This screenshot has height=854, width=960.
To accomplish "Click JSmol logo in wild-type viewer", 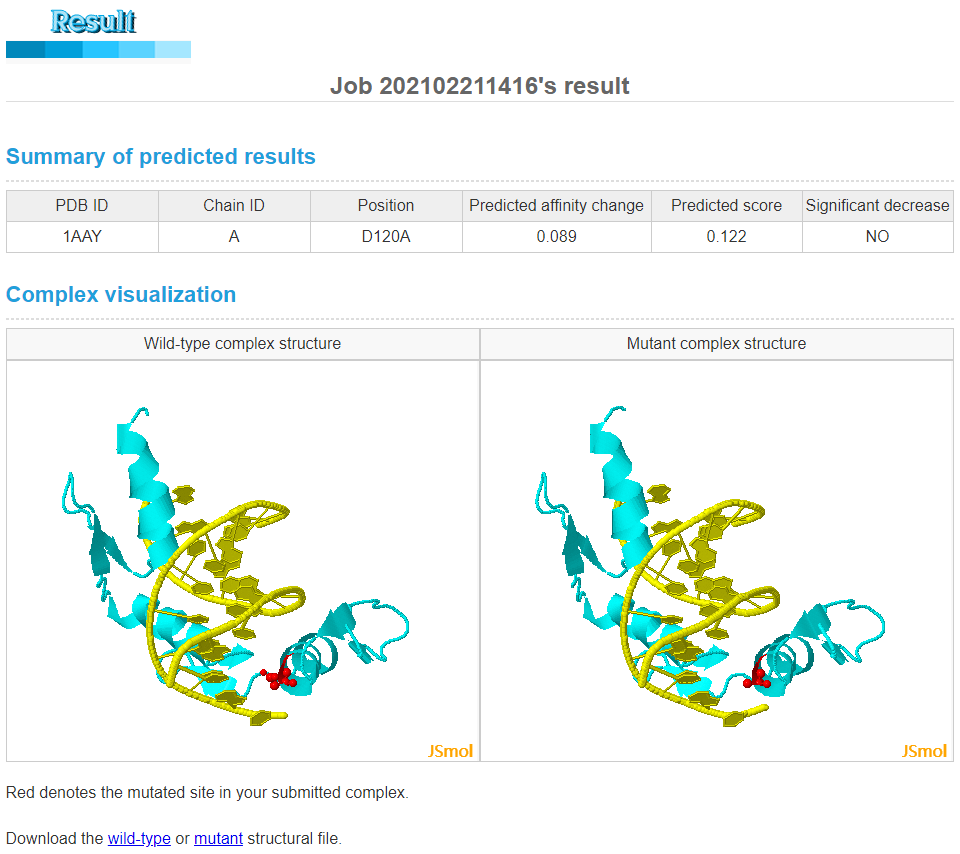I will 450,751.
